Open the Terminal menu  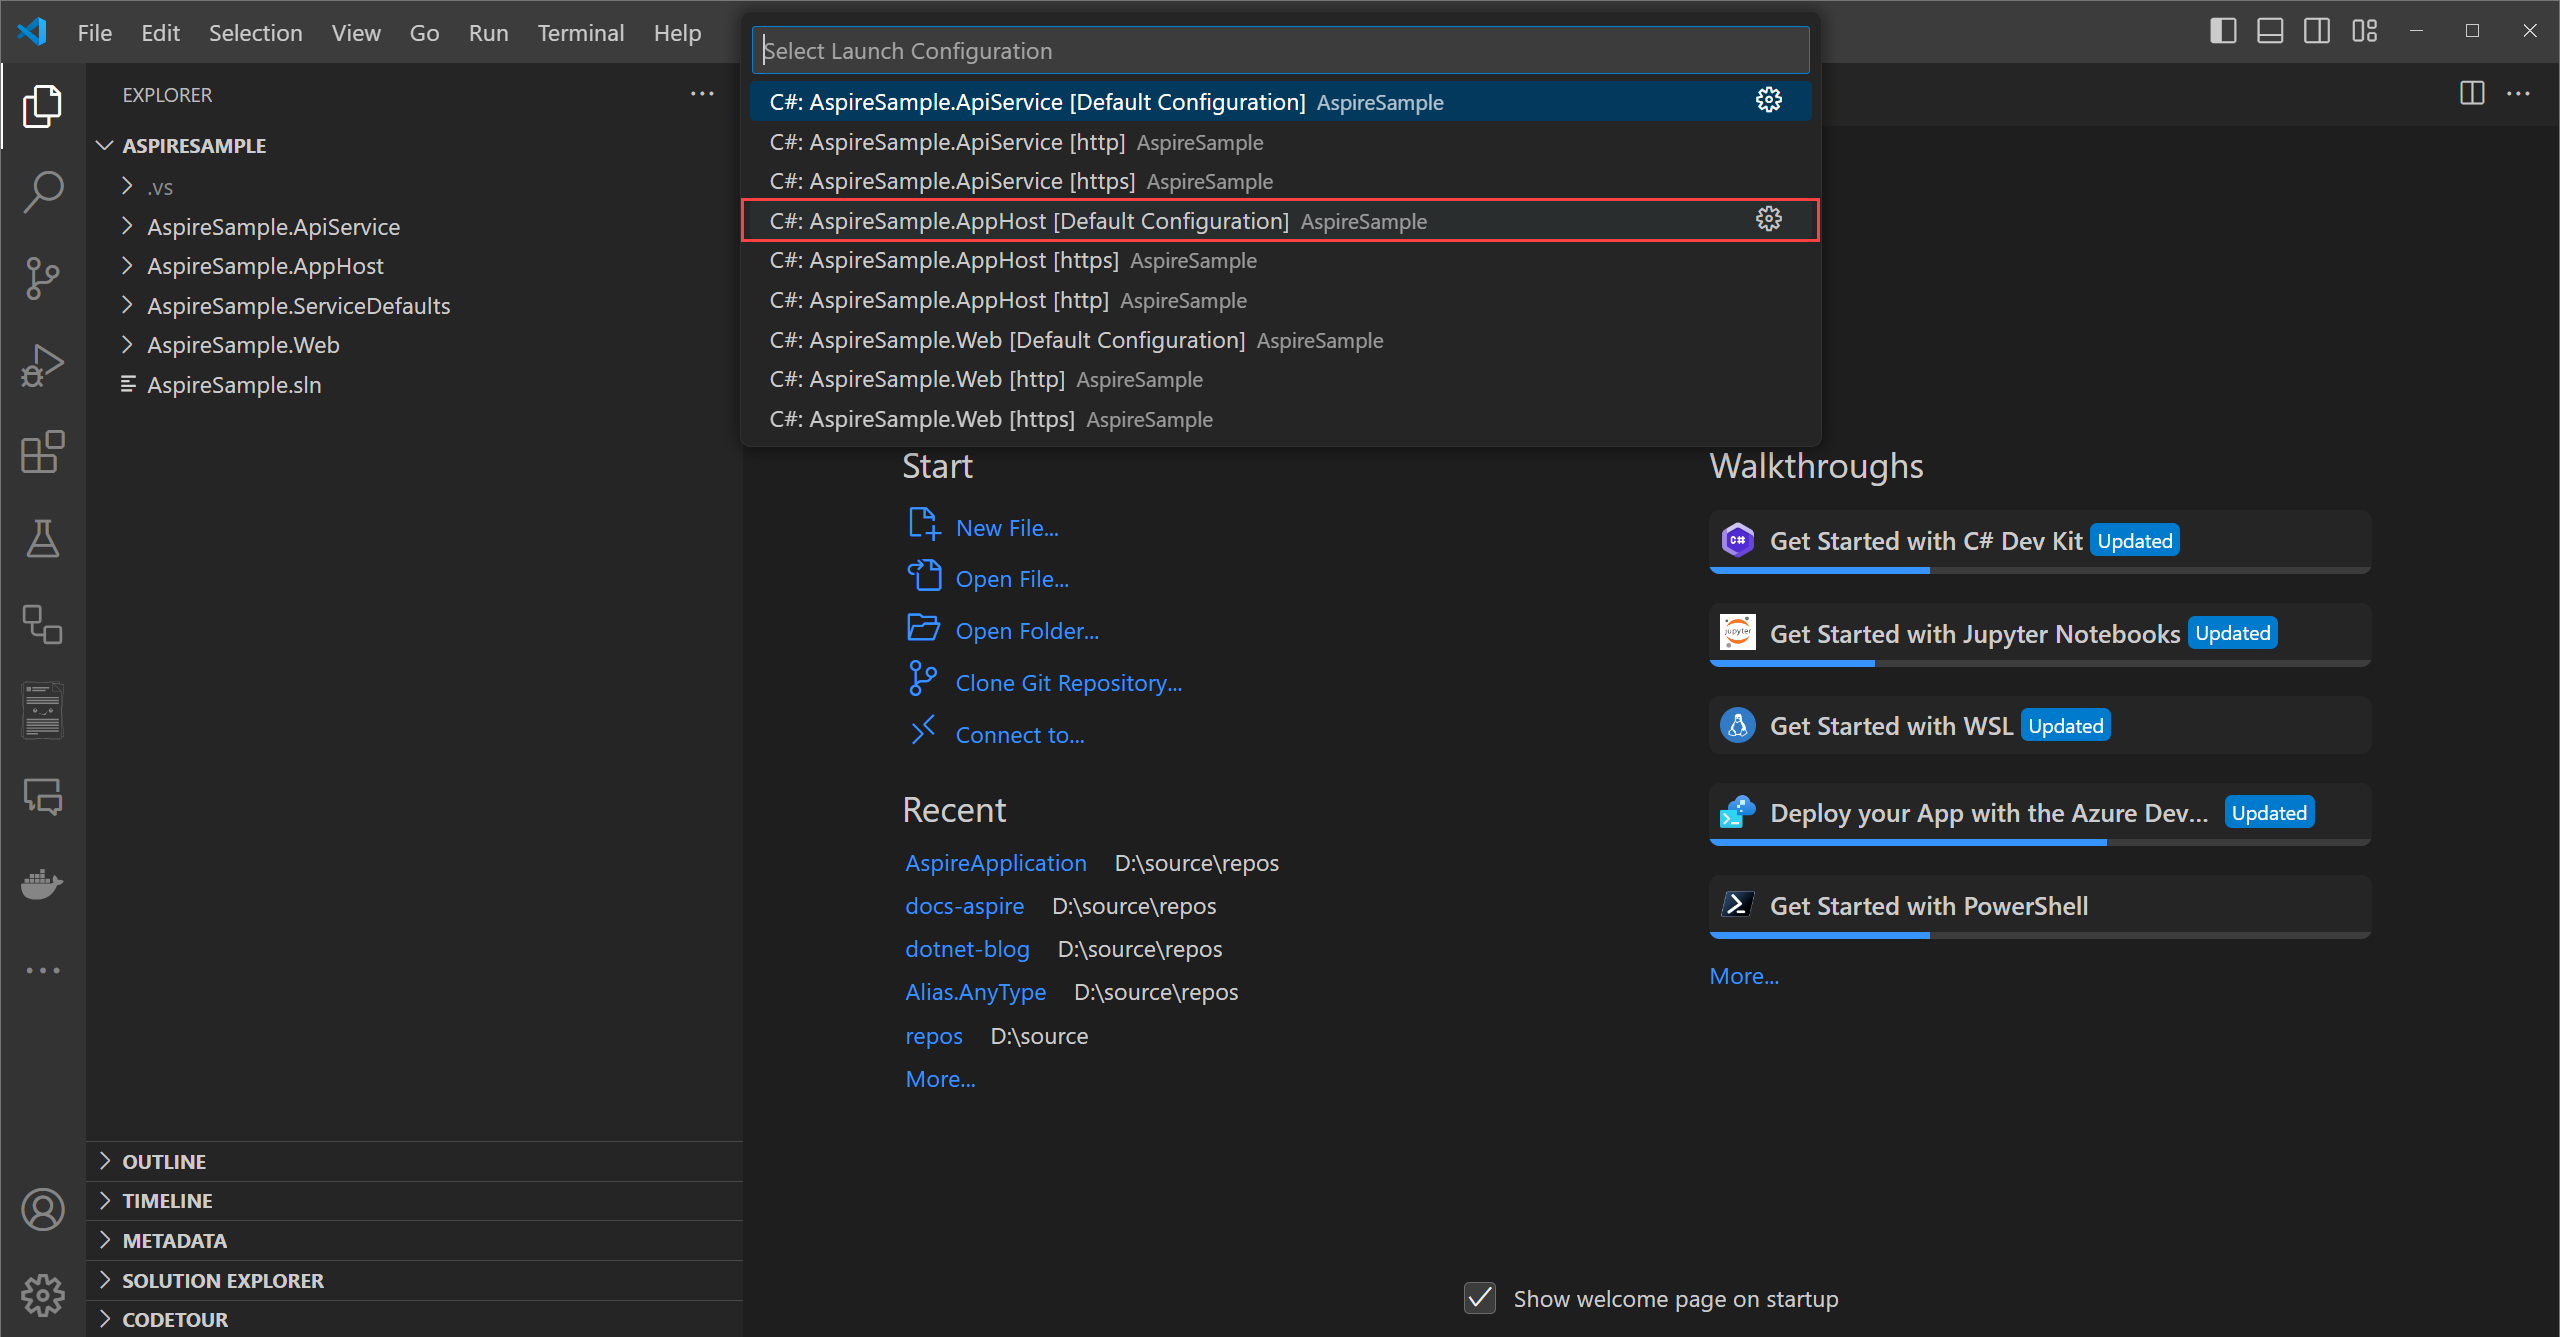580,33
